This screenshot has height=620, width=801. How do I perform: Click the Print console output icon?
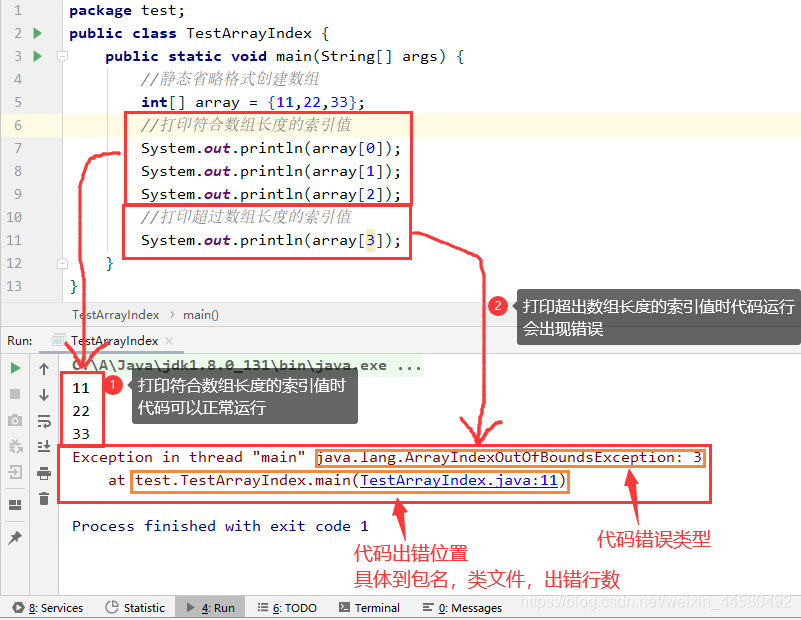pyautogui.click(x=44, y=473)
